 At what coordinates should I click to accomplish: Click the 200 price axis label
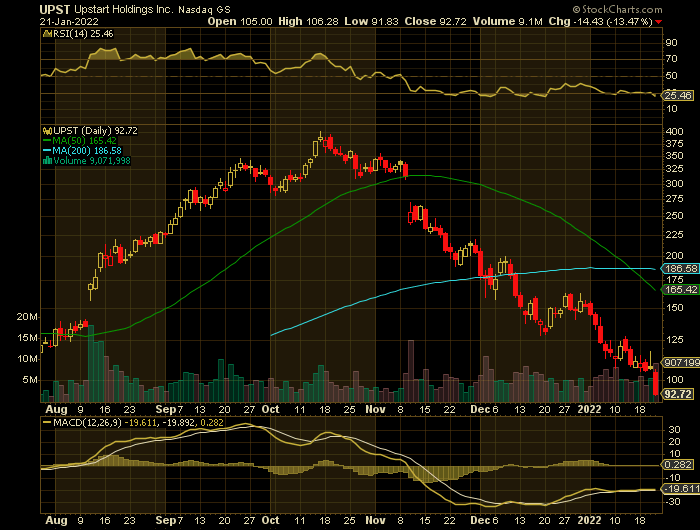[674, 256]
